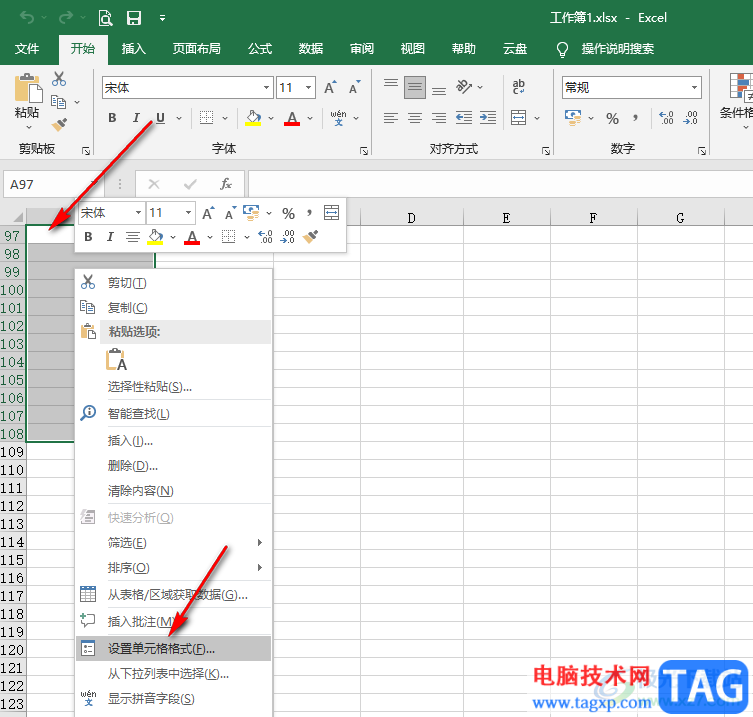Click Merge and Center icon in ribbon
The image size is (753, 717).
[519, 118]
